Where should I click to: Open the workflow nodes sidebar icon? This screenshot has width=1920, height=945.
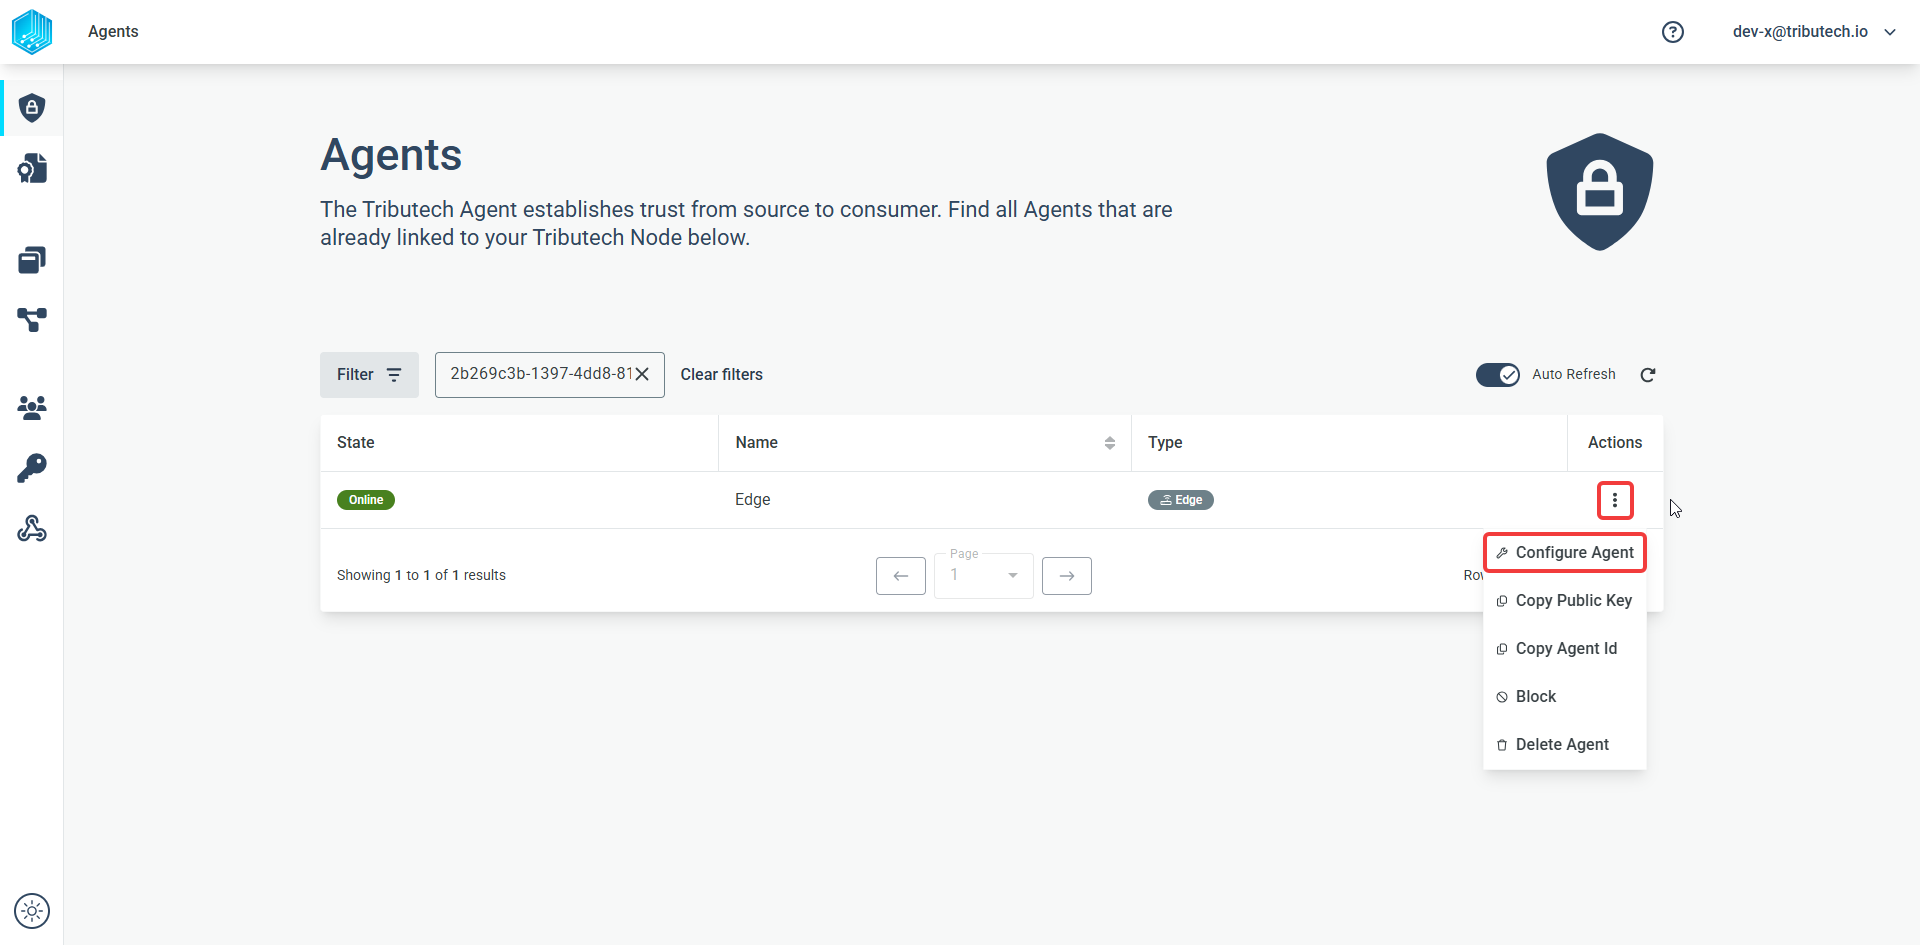click(32, 320)
